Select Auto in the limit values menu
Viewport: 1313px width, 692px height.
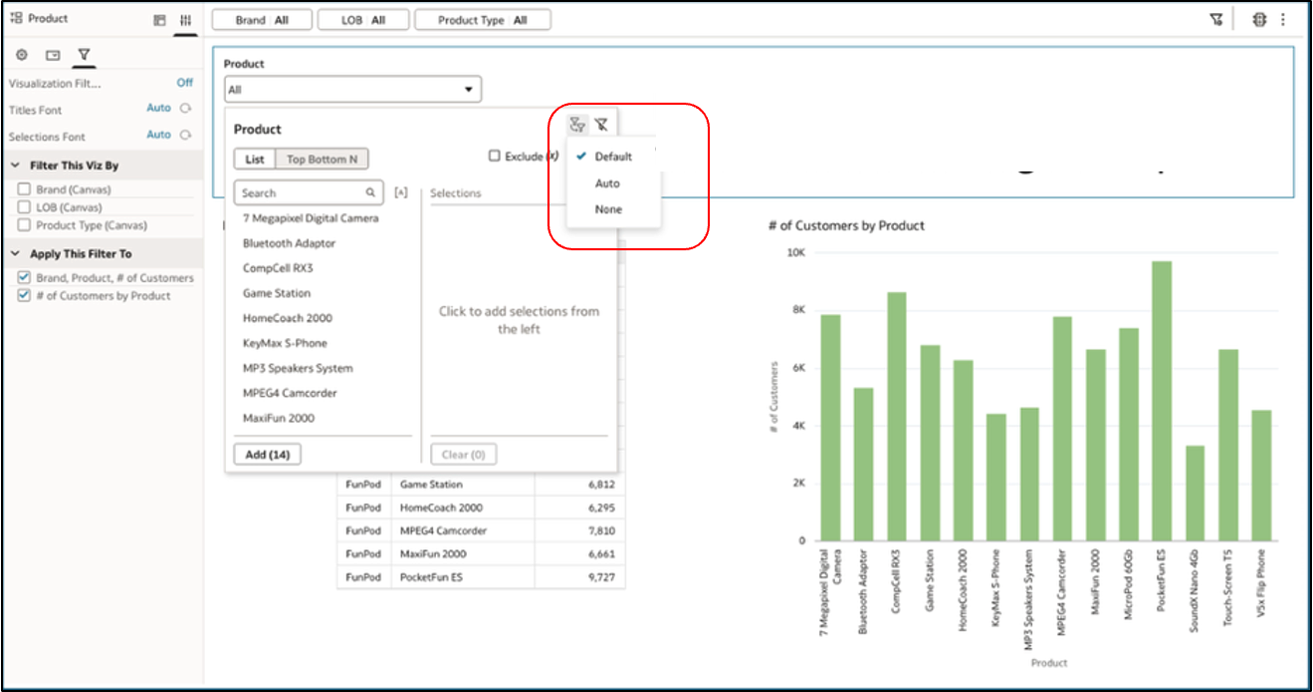coord(607,184)
